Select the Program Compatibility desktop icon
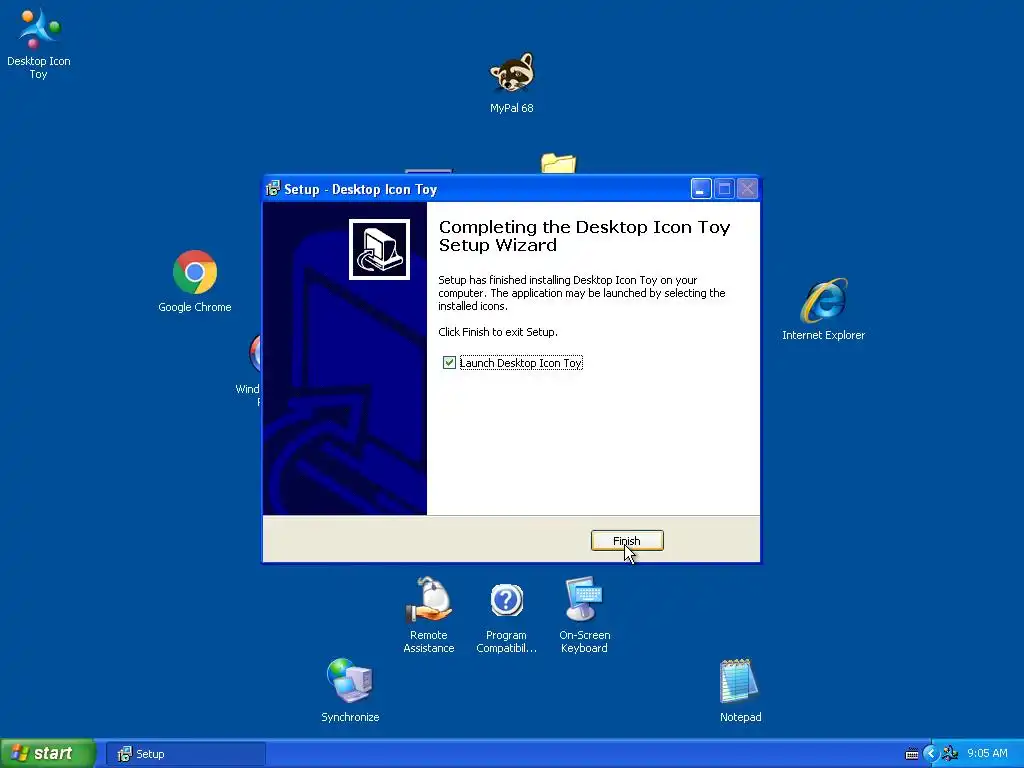Image resolution: width=1024 pixels, height=768 pixels. click(506, 618)
